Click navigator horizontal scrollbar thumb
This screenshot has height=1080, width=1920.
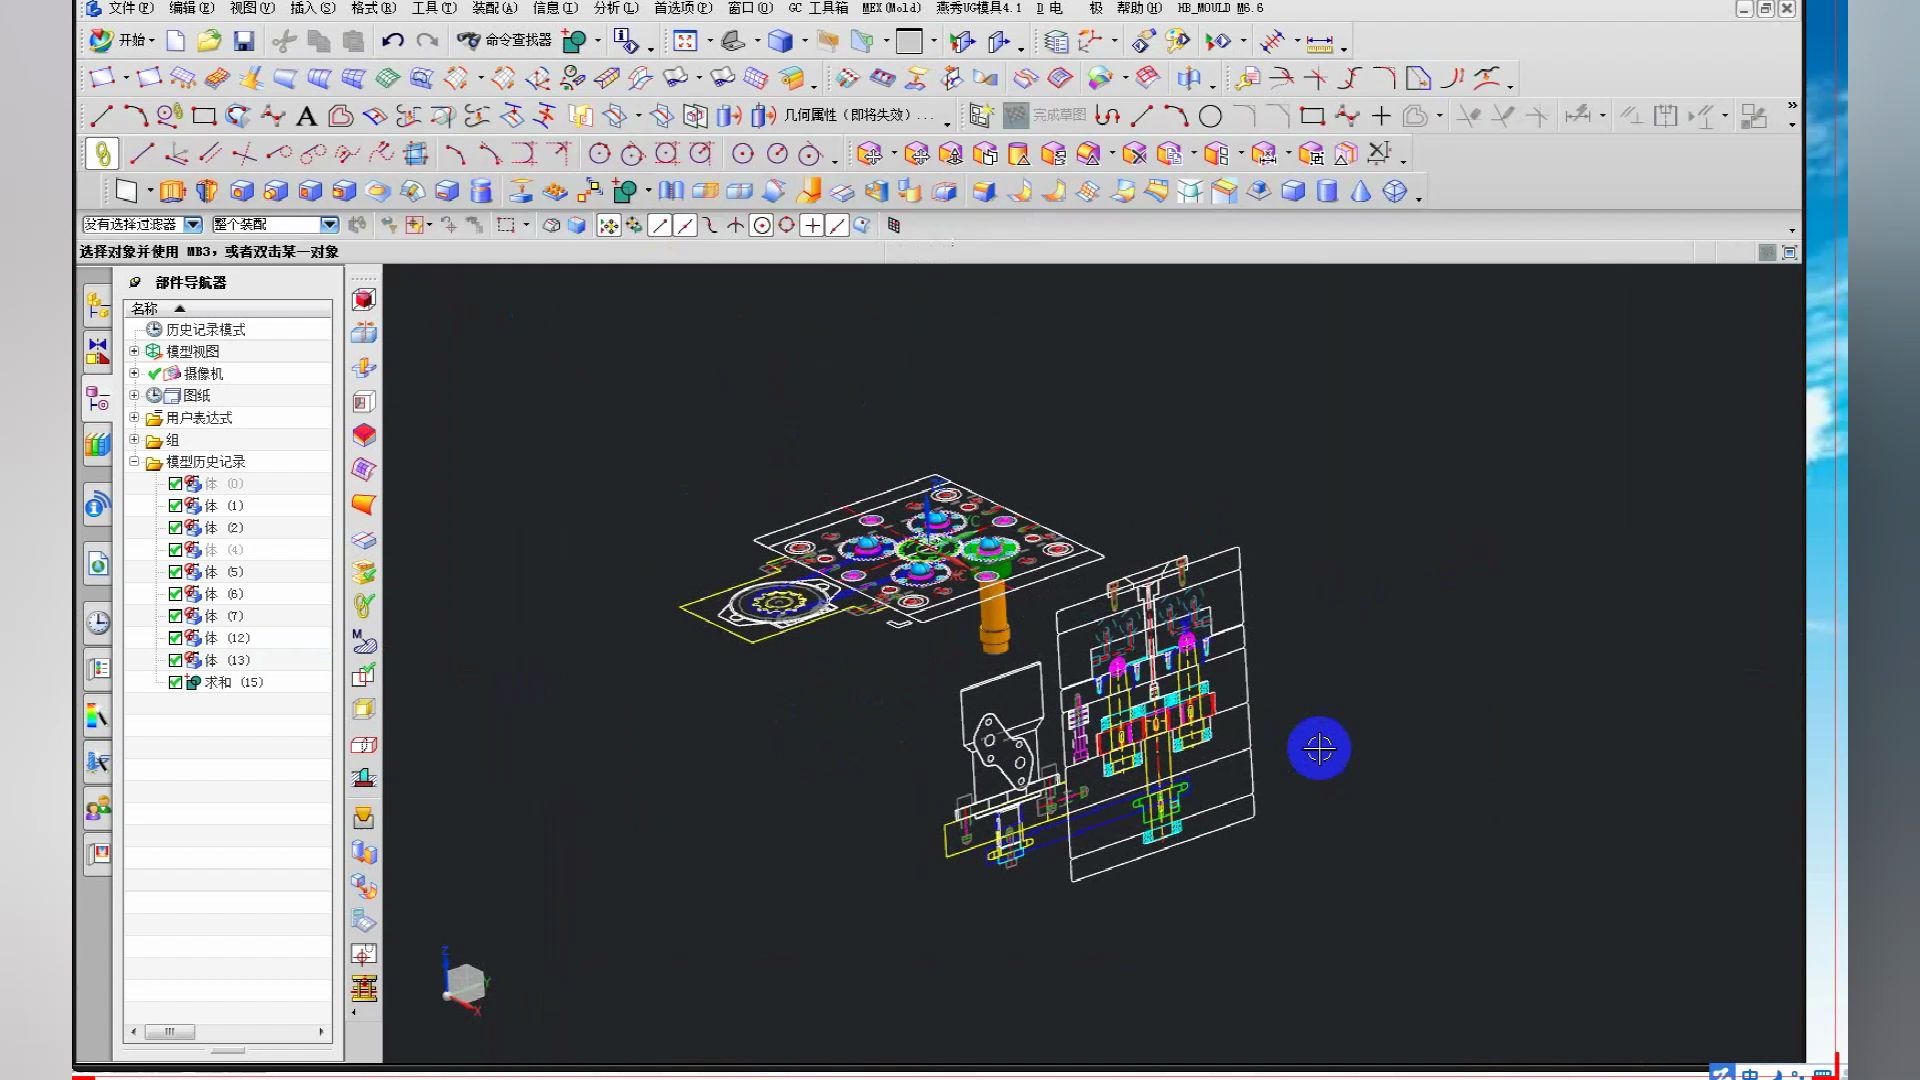coord(170,1031)
